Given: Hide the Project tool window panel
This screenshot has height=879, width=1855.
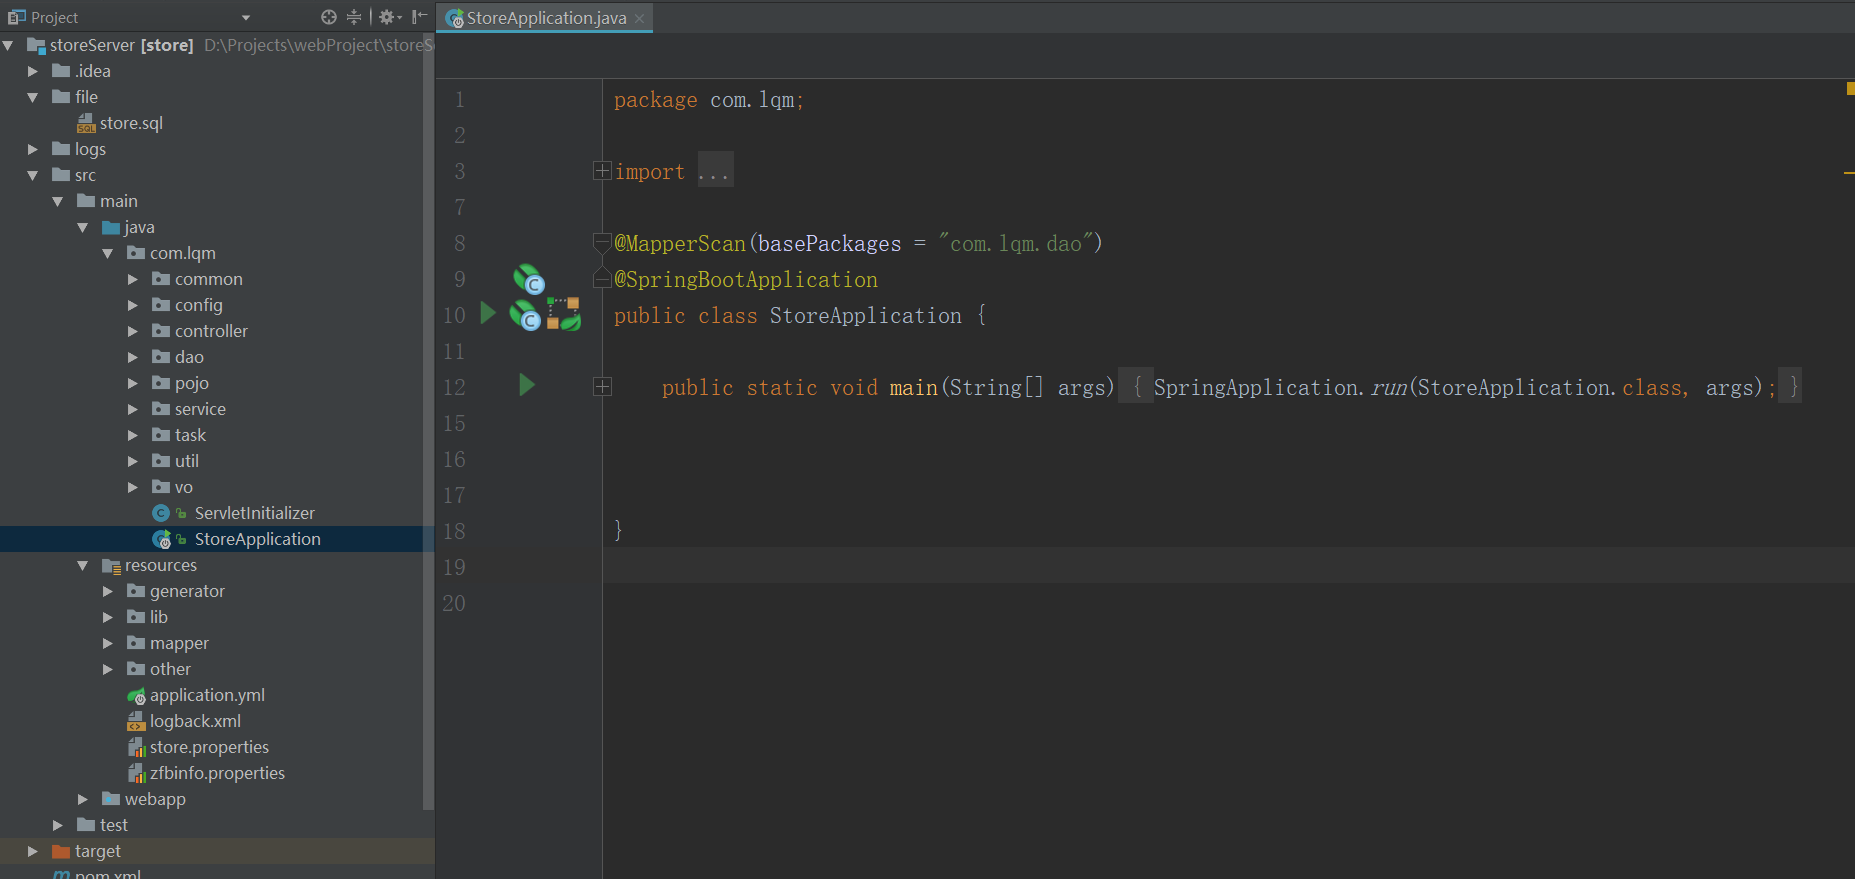Looking at the screenshot, I should pyautogui.click(x=419, y=17).
